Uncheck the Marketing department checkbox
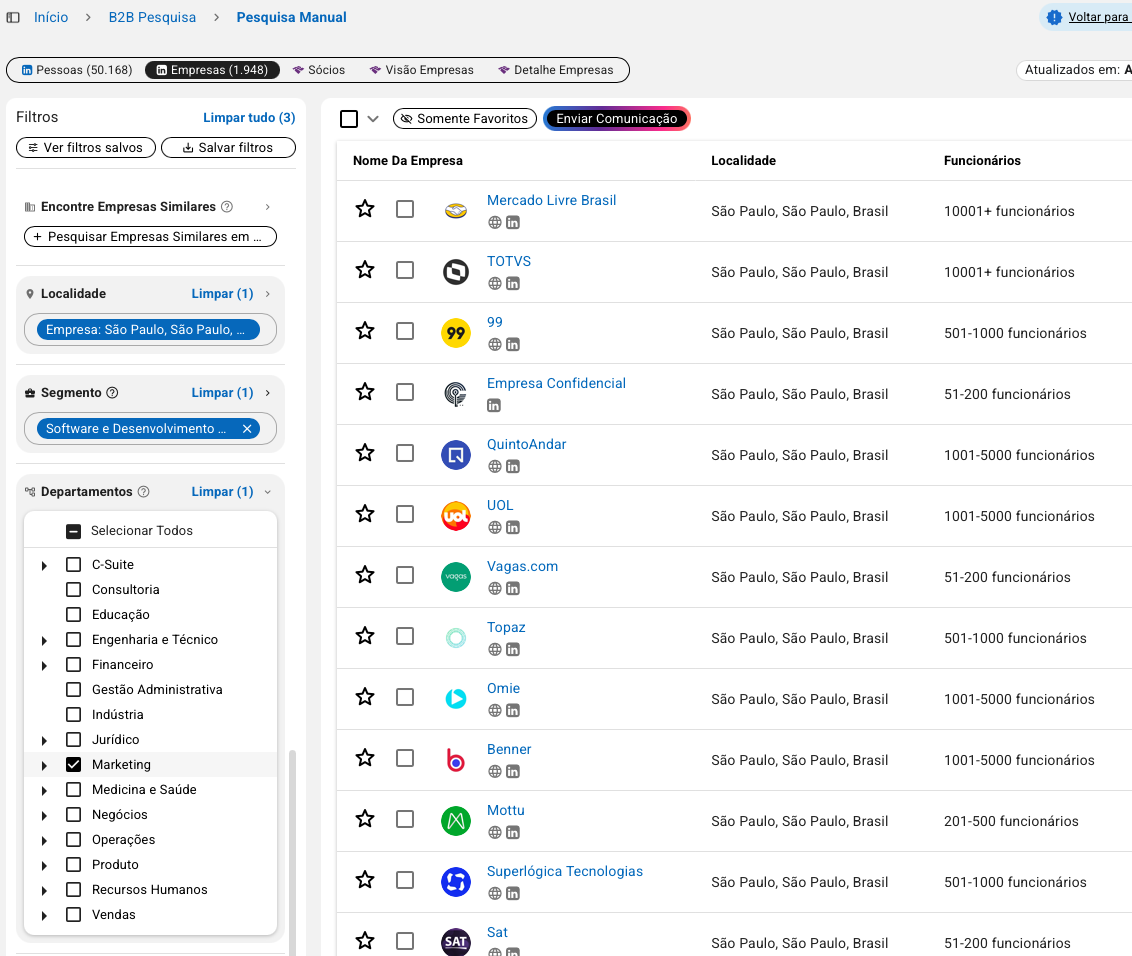Screen dimensions: 1132x956 73,765
